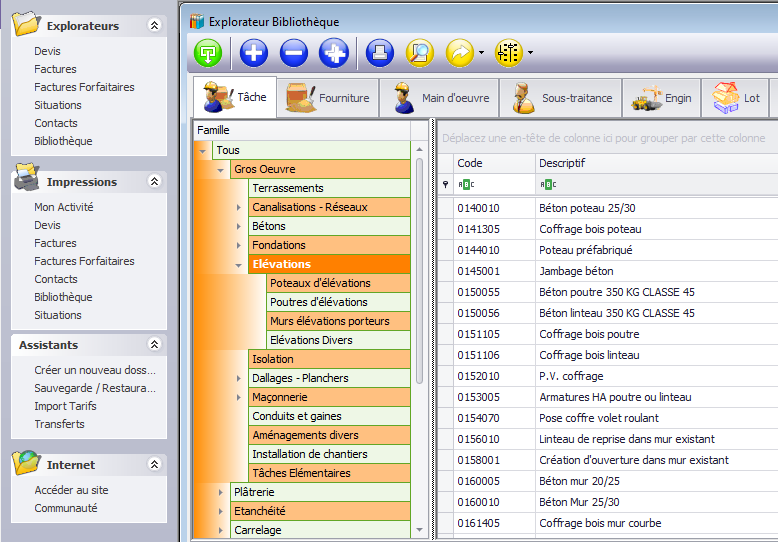The height and width of the screenshot is (542, 778).
Task: Open dropdown arrow beside yellow sliders icon
Action: coord(530,53)
